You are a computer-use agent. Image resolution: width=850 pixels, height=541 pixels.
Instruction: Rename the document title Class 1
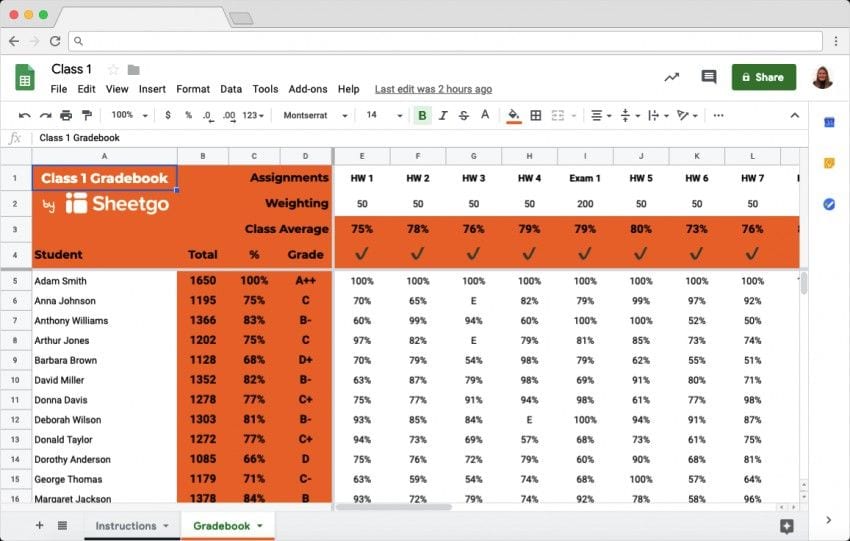pos(72,69)
